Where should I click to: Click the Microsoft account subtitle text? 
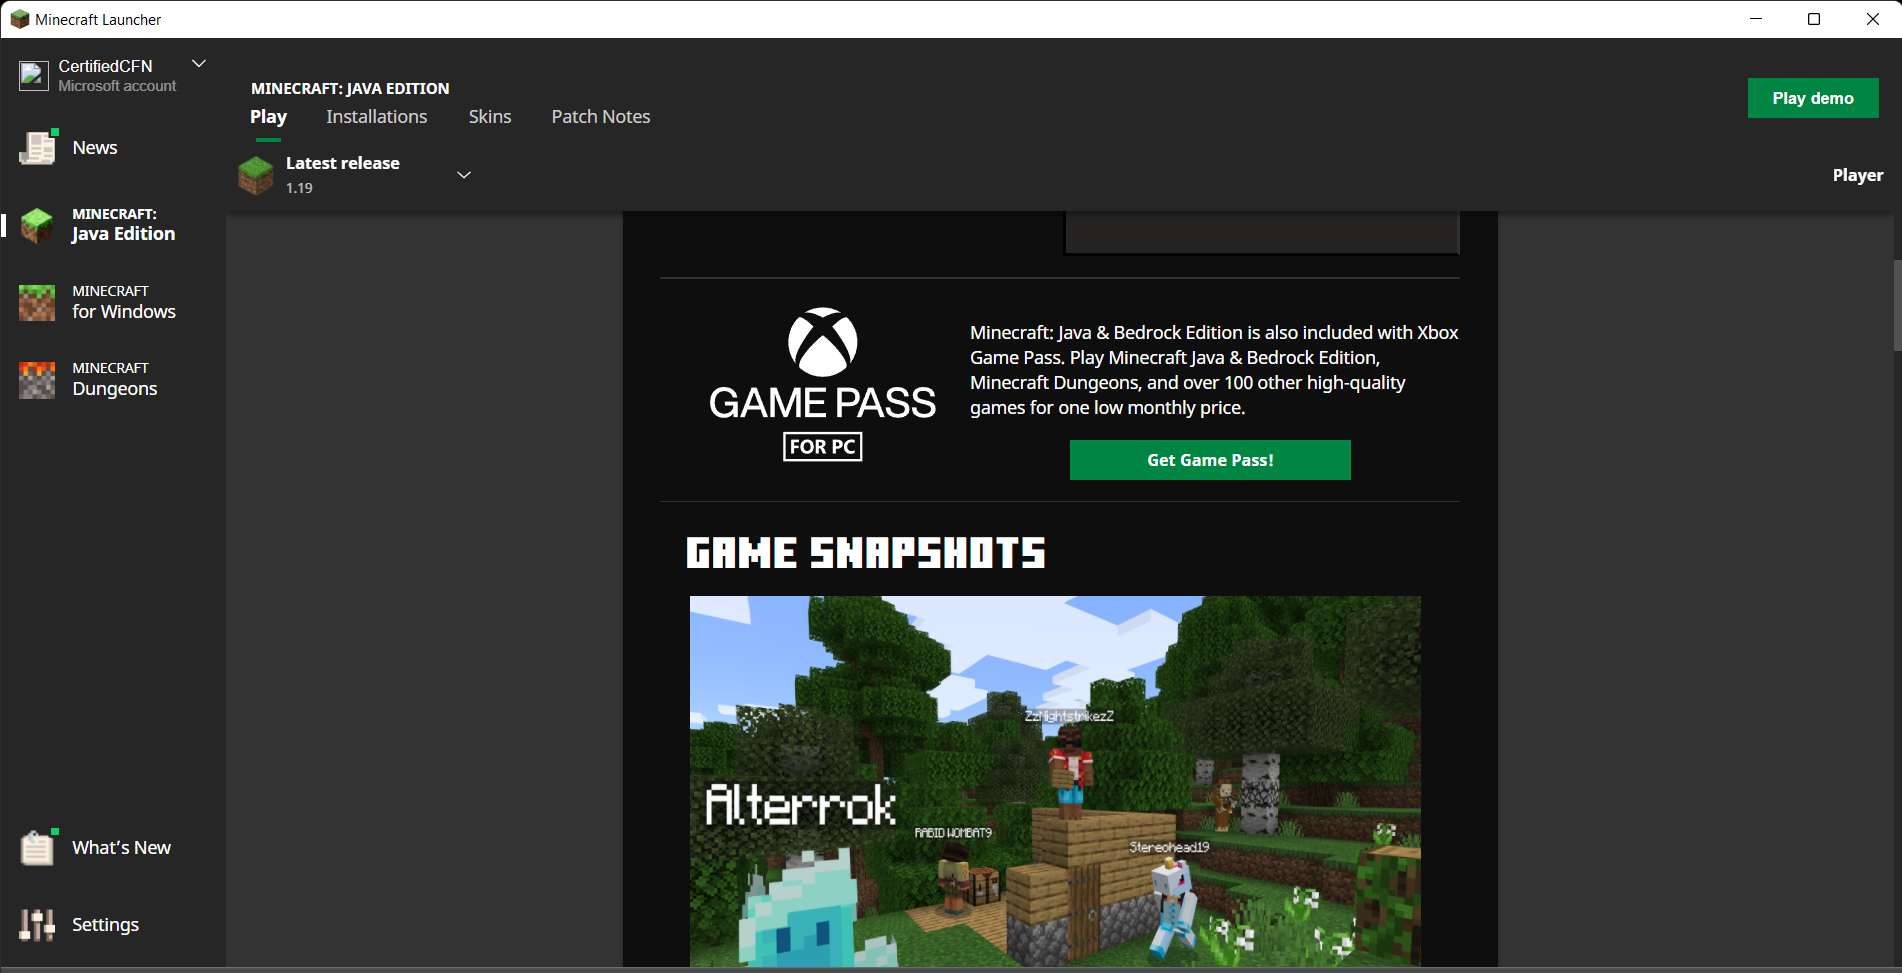[x=117, y=86]
